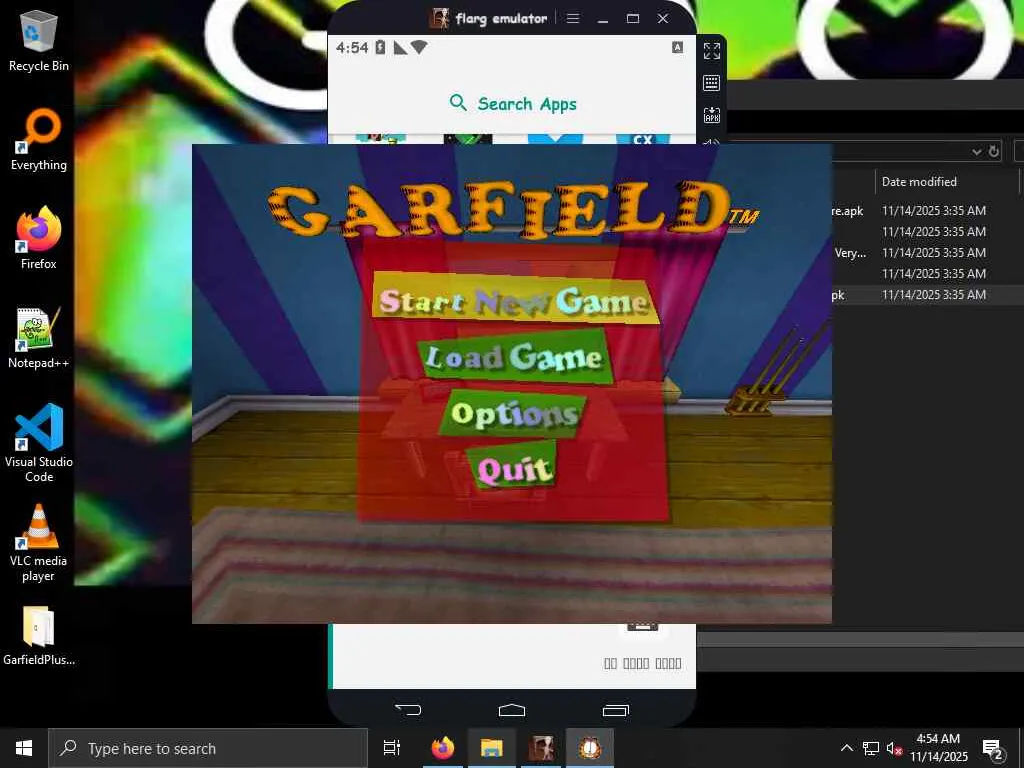
Task: Start a new Garfield game
Action: pos(515,299)
